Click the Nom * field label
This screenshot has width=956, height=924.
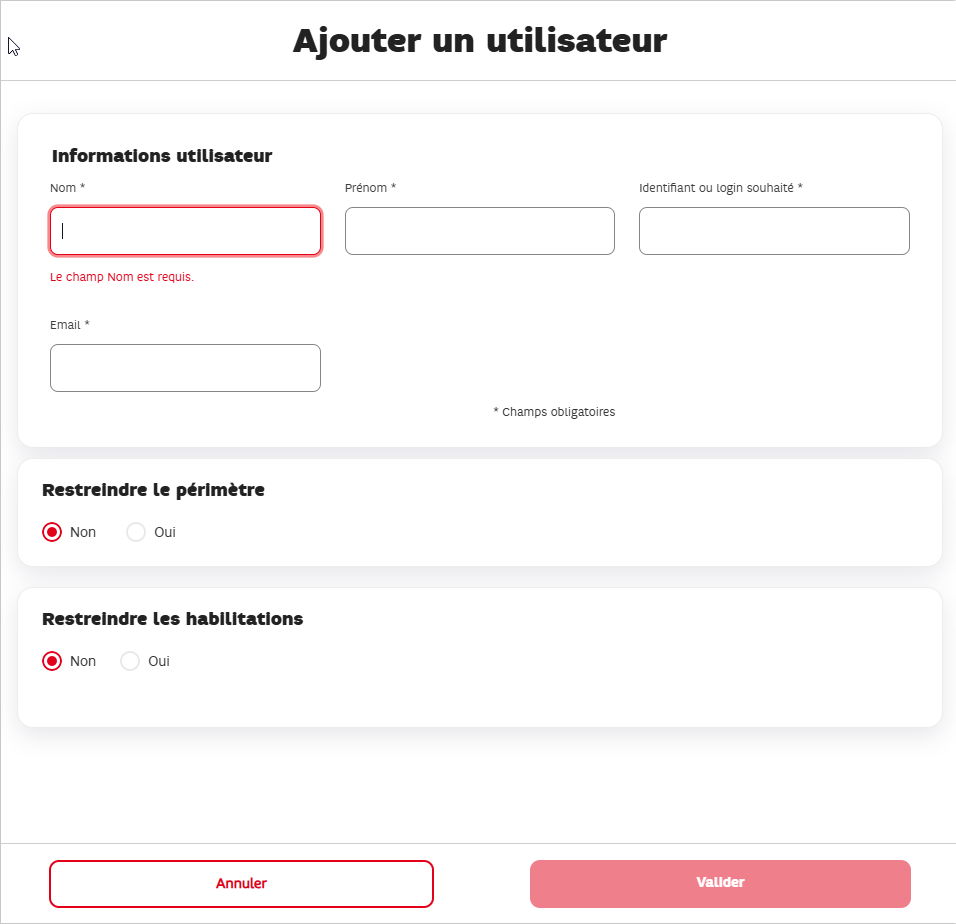click(68, 188)
